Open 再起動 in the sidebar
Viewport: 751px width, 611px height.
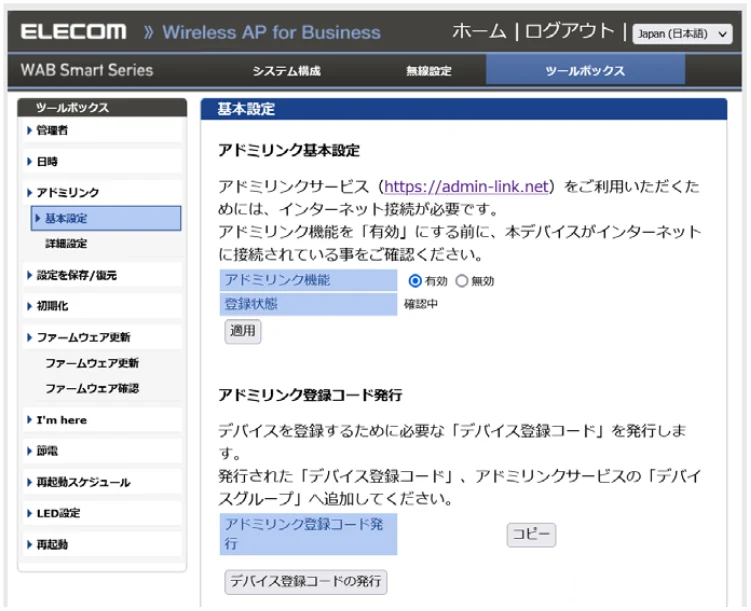tap(102, 545)
